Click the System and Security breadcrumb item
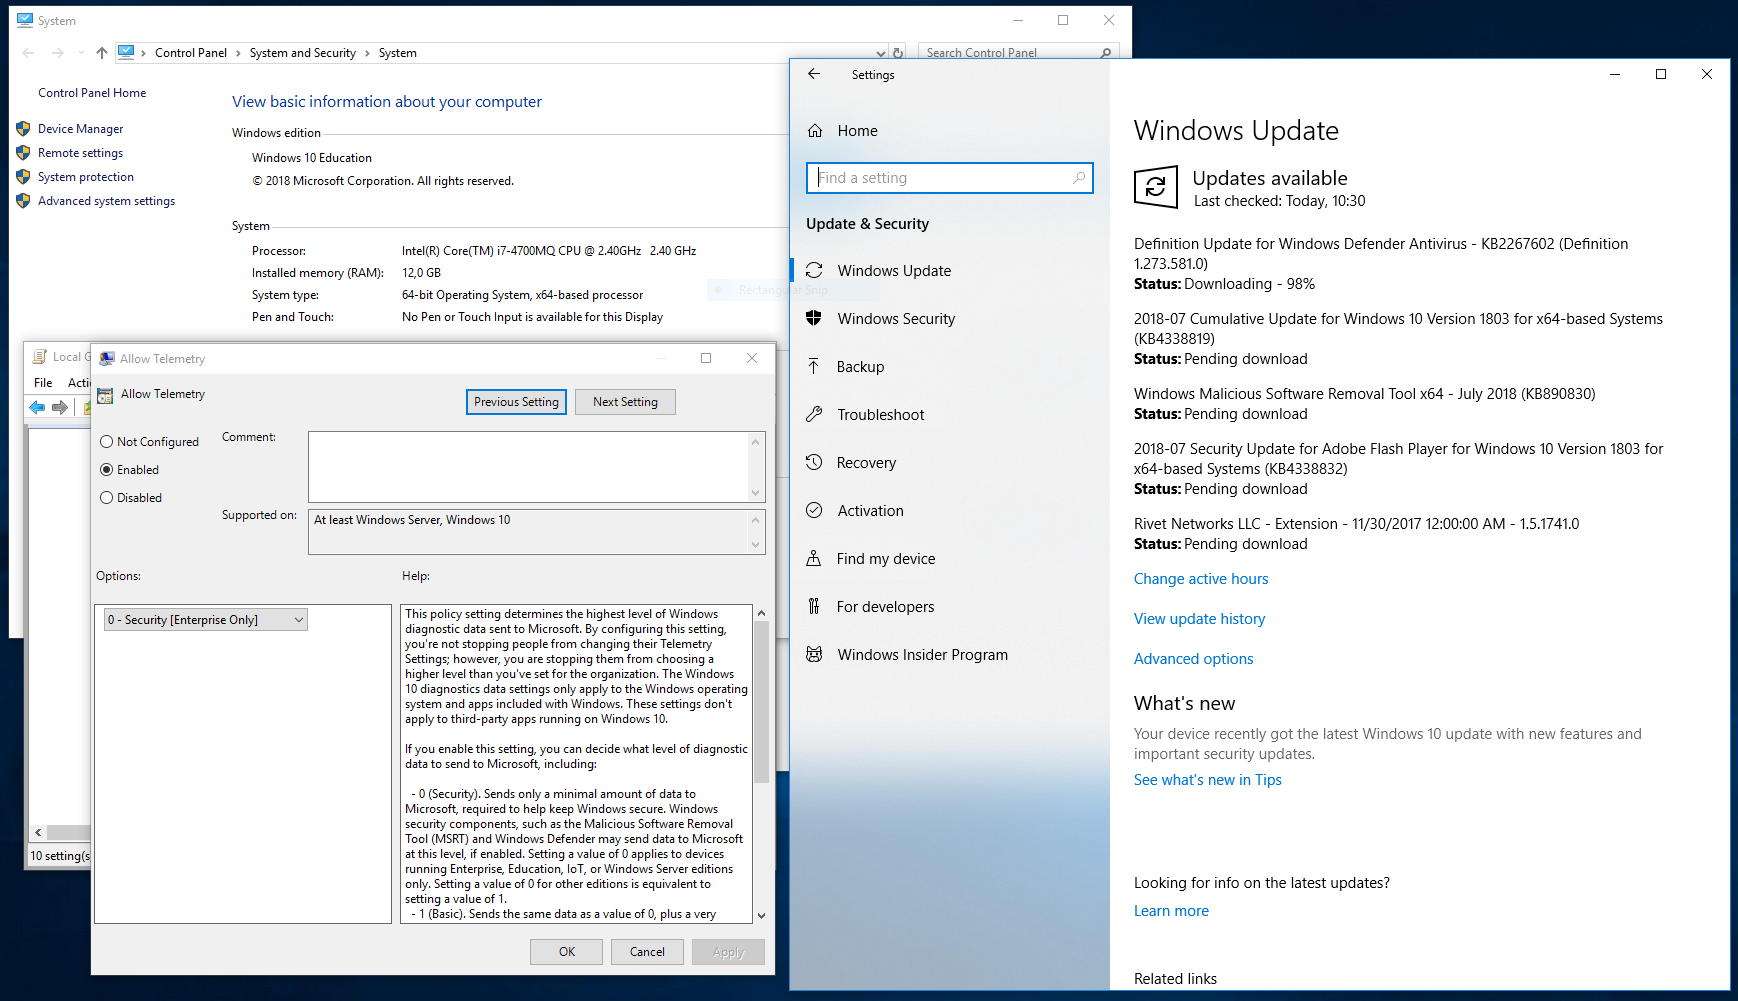This screenshot has height=1001, width=1738. pyautogui.click(x=303, y=53)
